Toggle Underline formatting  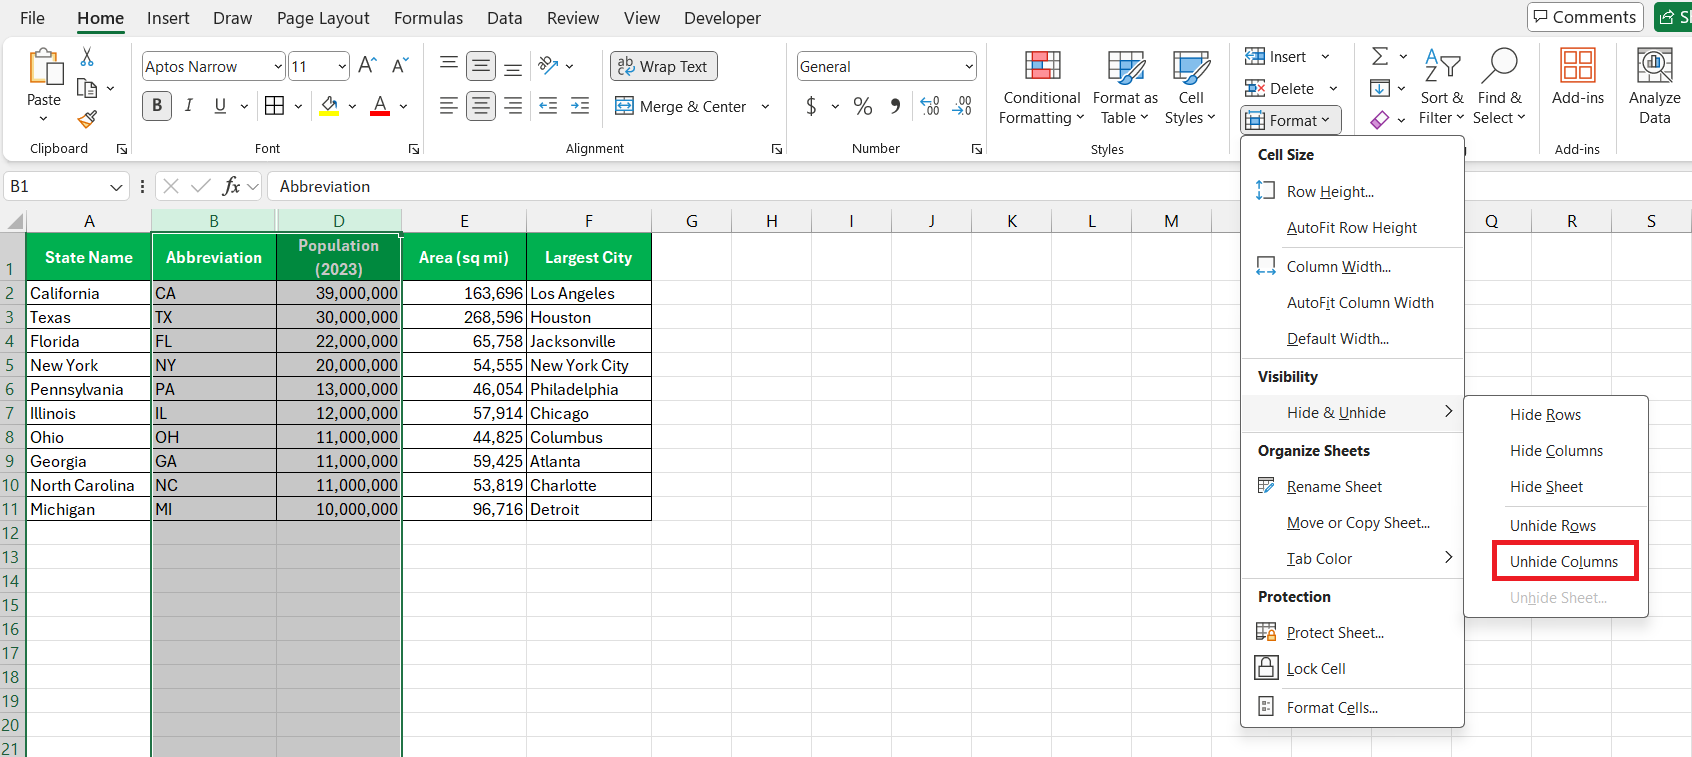[220, 106]
